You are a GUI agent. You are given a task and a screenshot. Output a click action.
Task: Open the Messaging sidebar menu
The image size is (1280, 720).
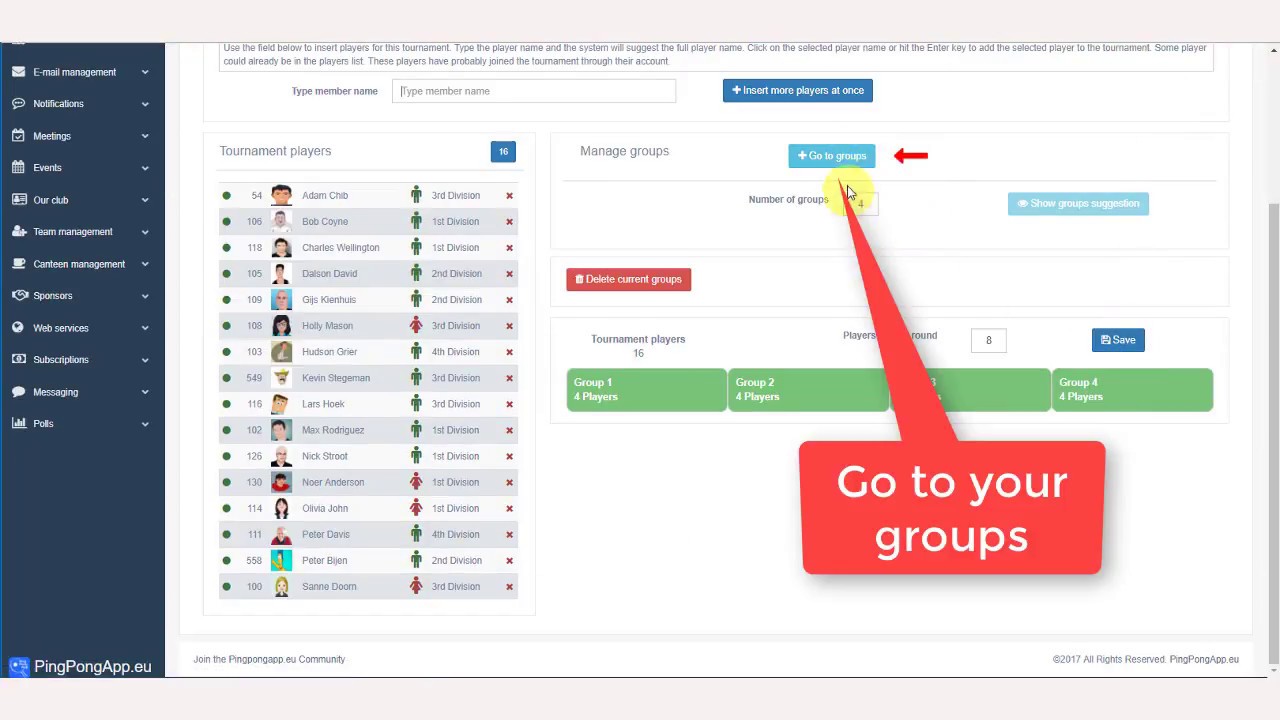point(82,392)
